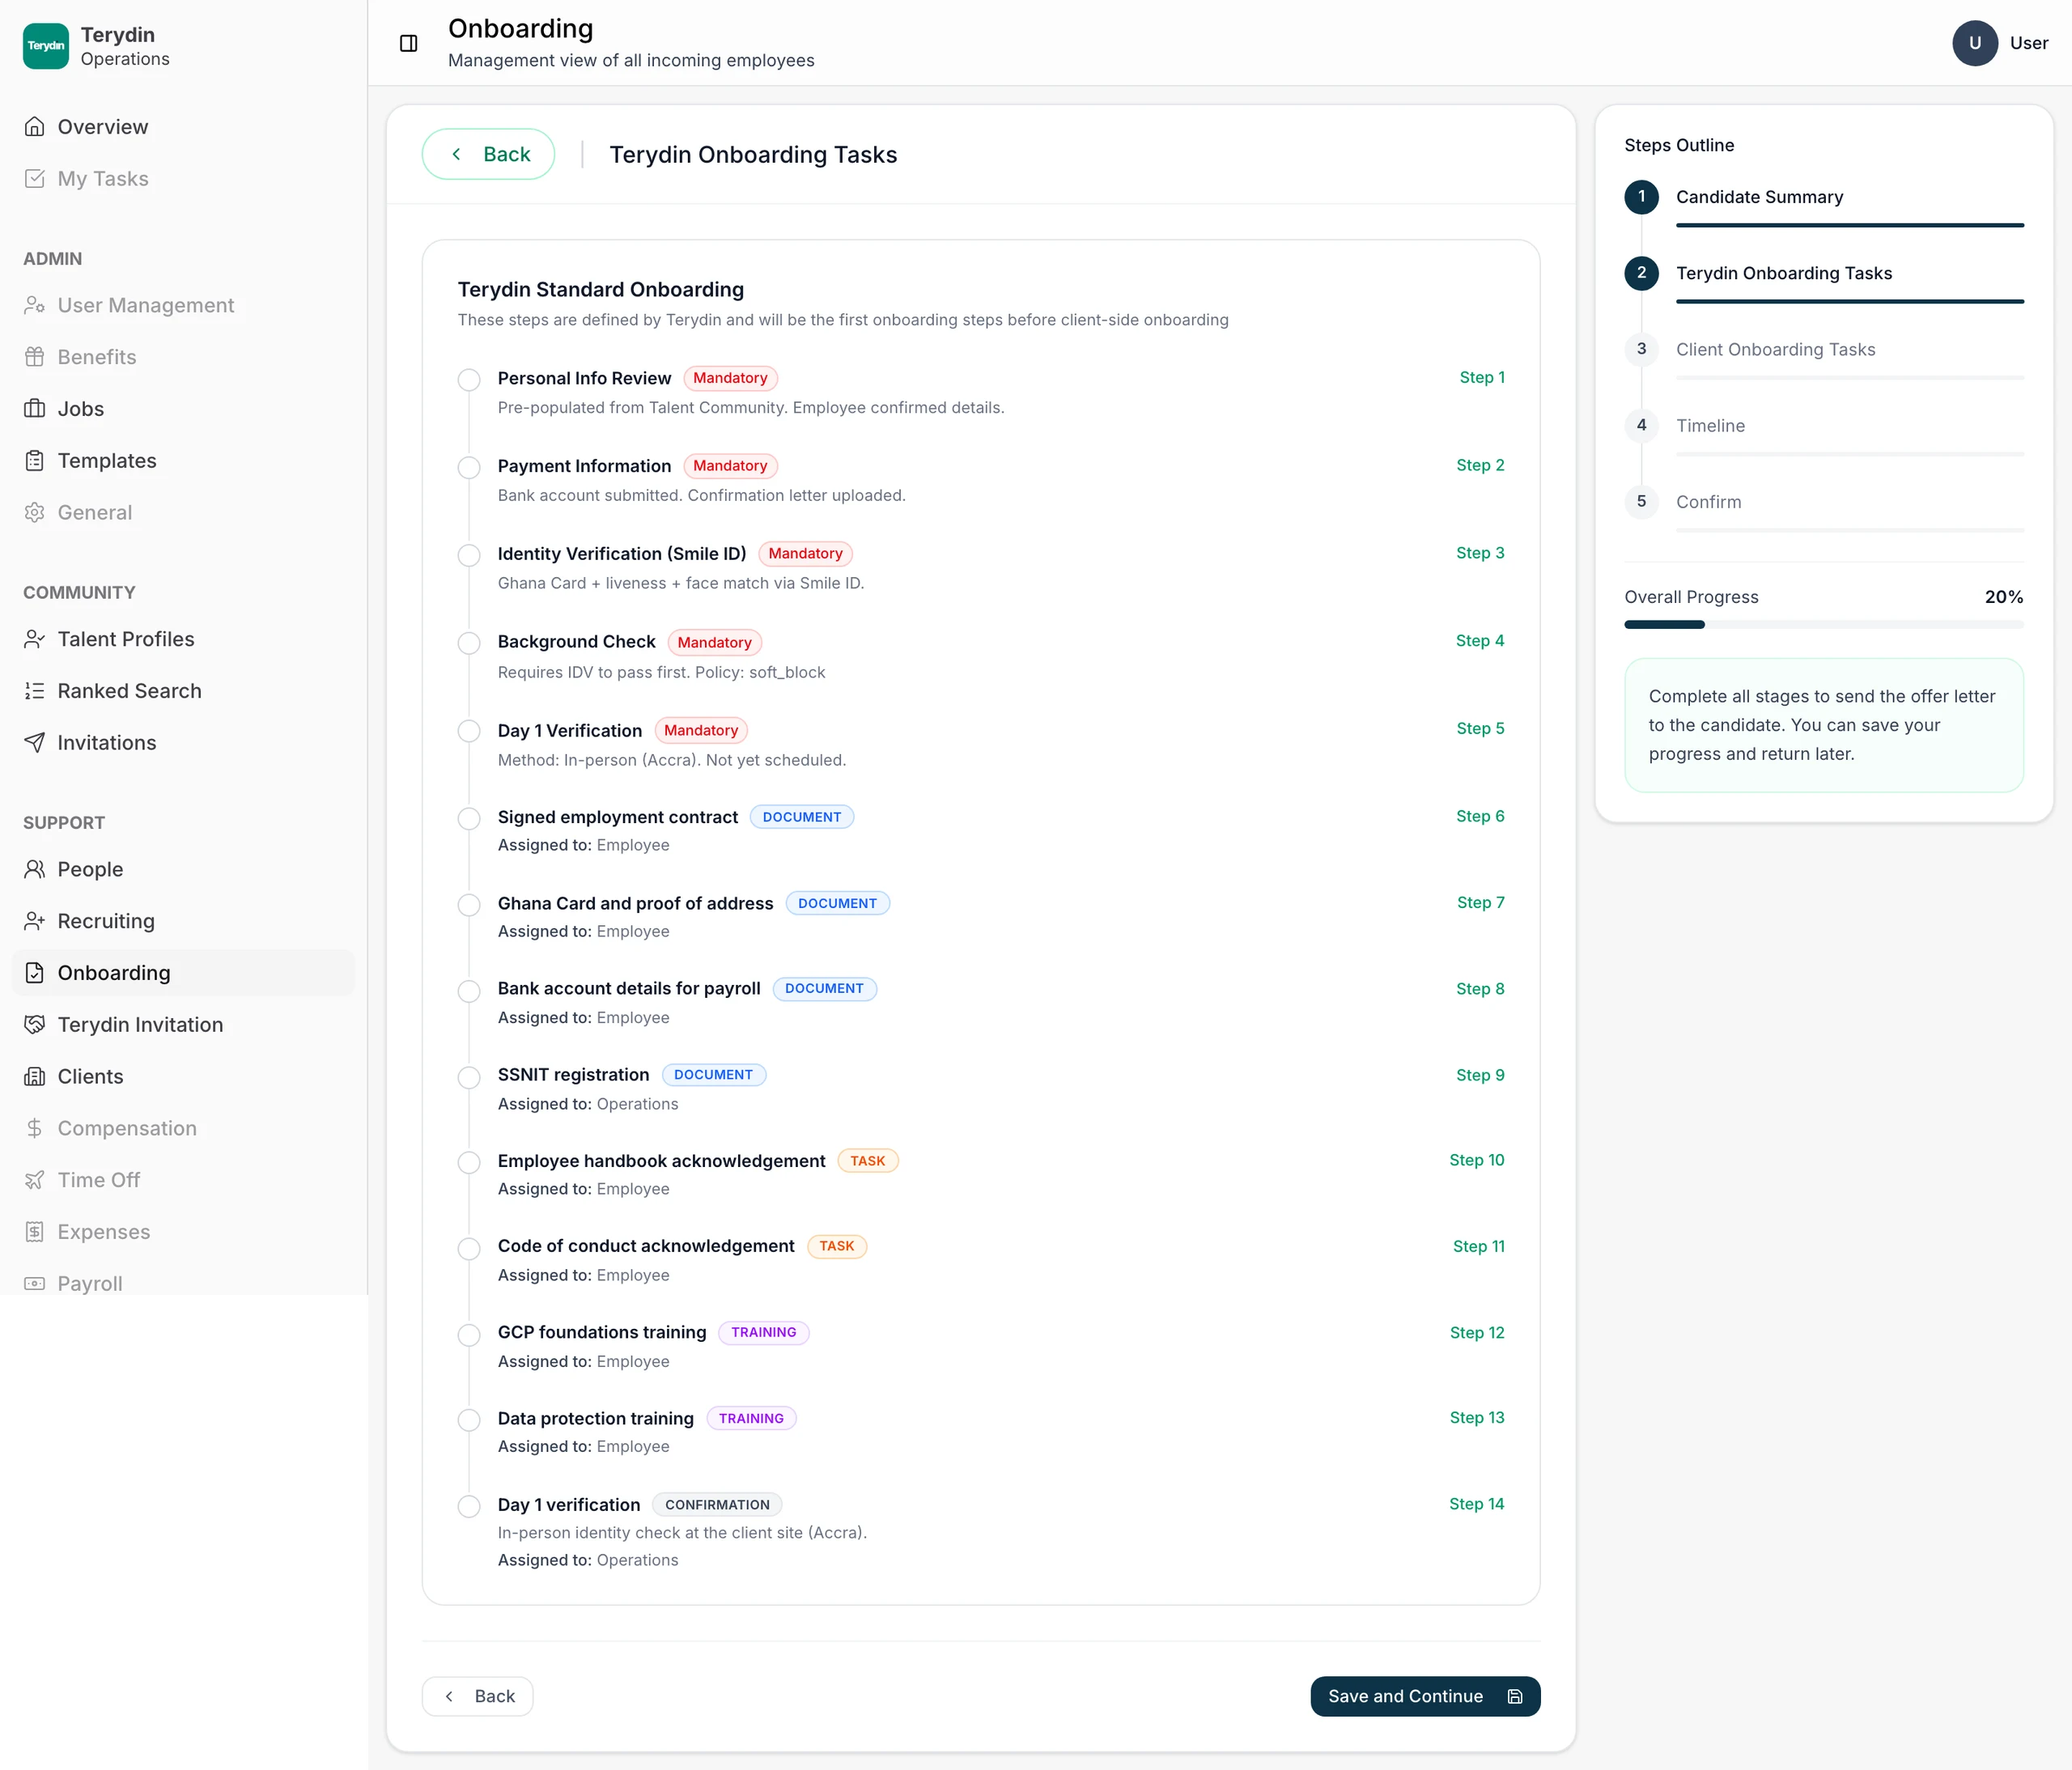Click the Overall Progress bar

point(1824,625)
